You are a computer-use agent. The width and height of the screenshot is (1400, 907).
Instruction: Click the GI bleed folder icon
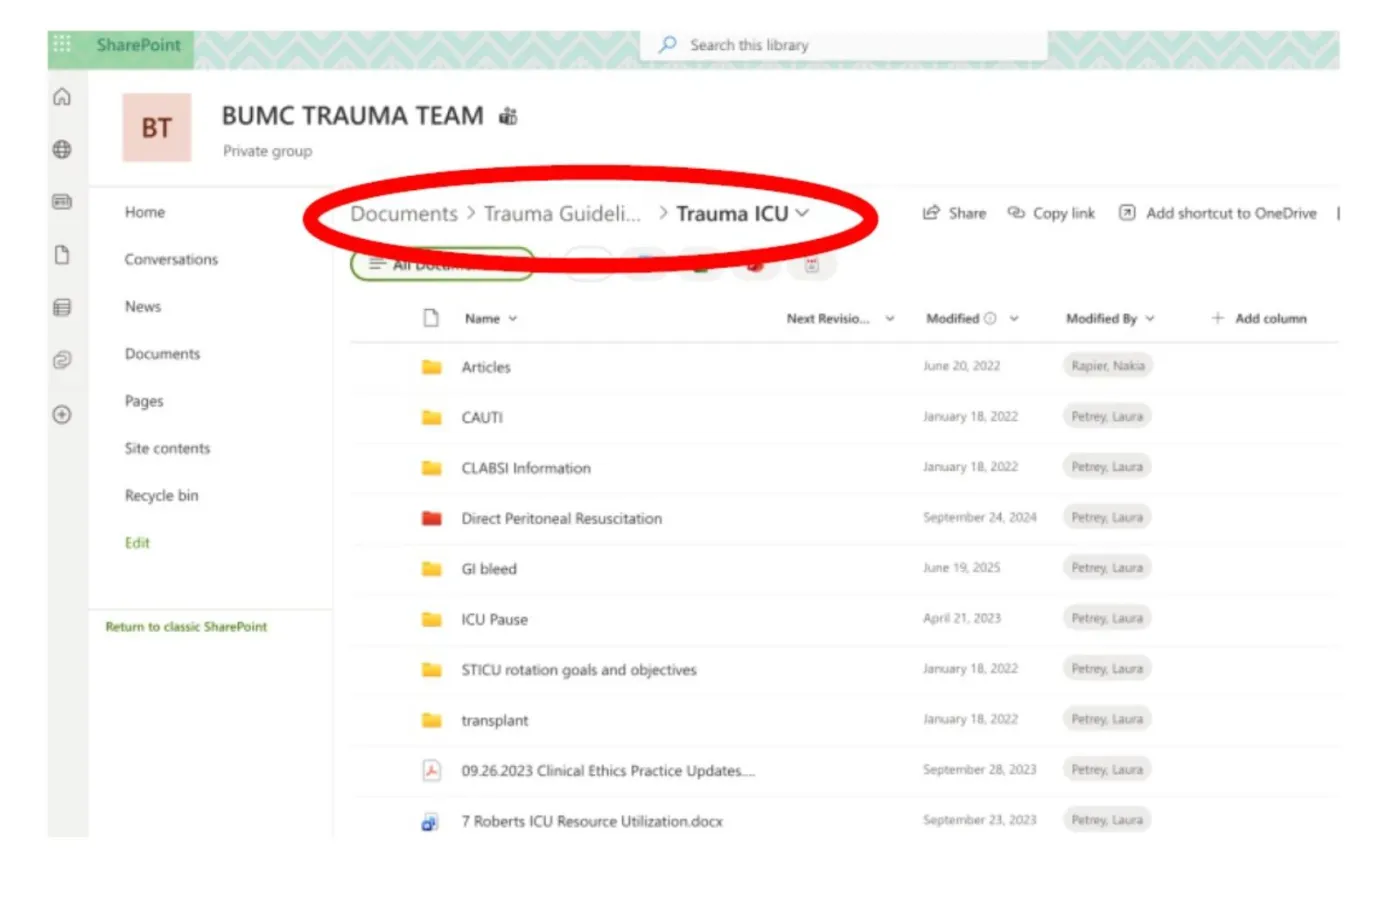tap(432, 569)
